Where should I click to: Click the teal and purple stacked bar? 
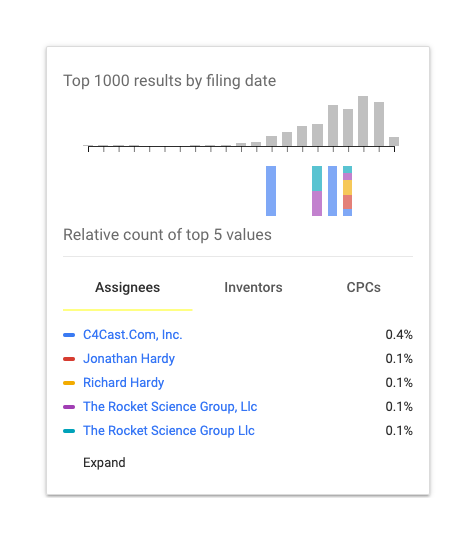click(317, 191)
